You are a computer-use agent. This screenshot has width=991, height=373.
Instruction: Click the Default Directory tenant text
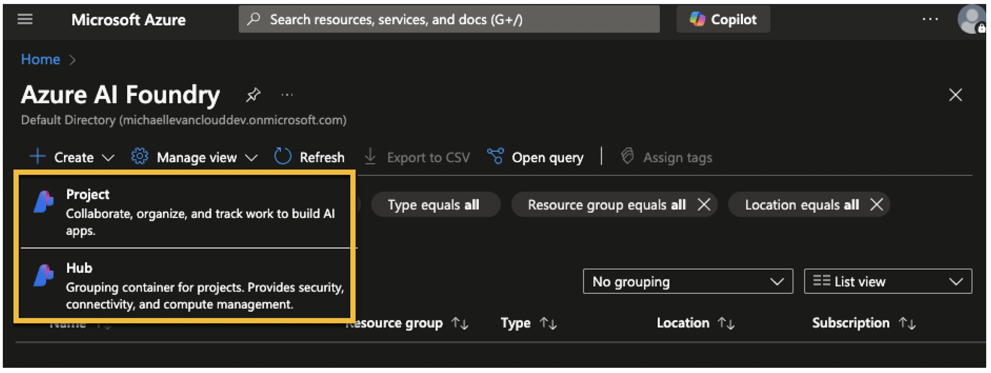184,119
